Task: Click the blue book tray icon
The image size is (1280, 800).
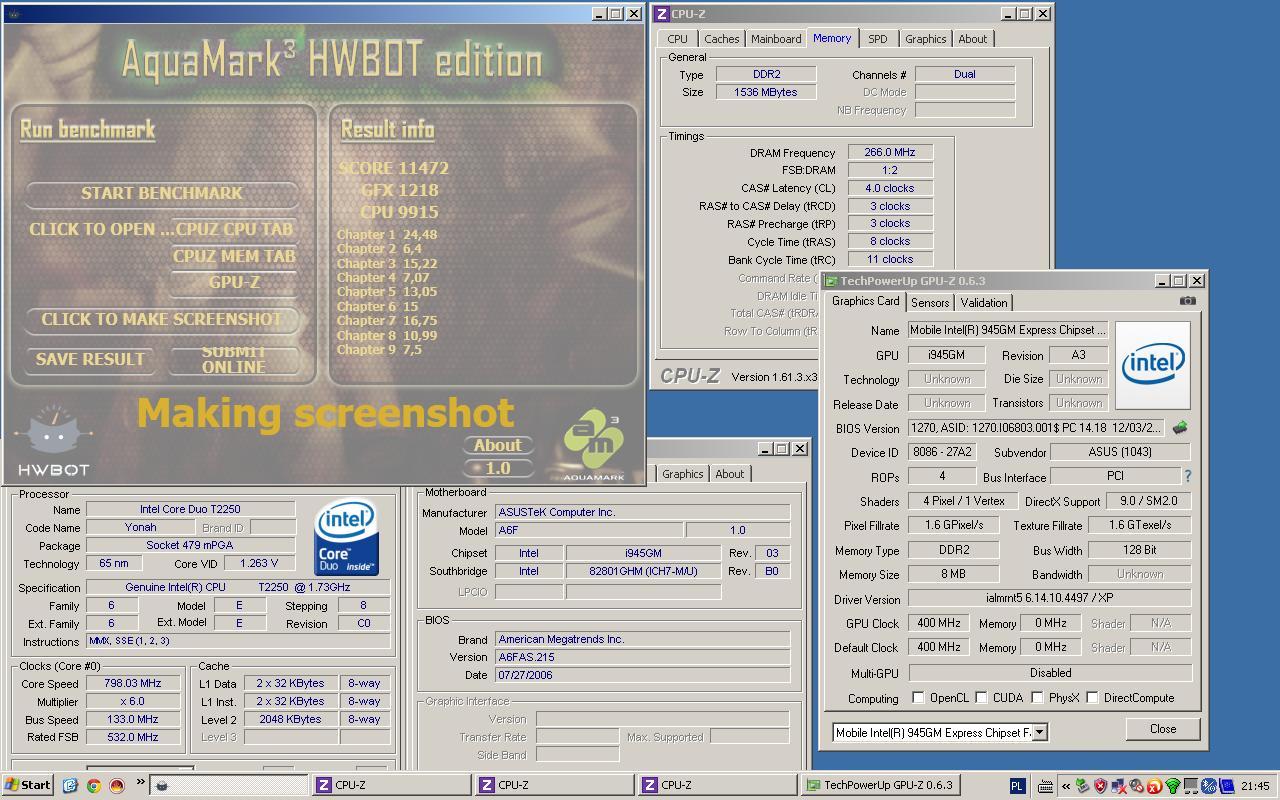Action: pyautogui.click(x=1226, y=786)
